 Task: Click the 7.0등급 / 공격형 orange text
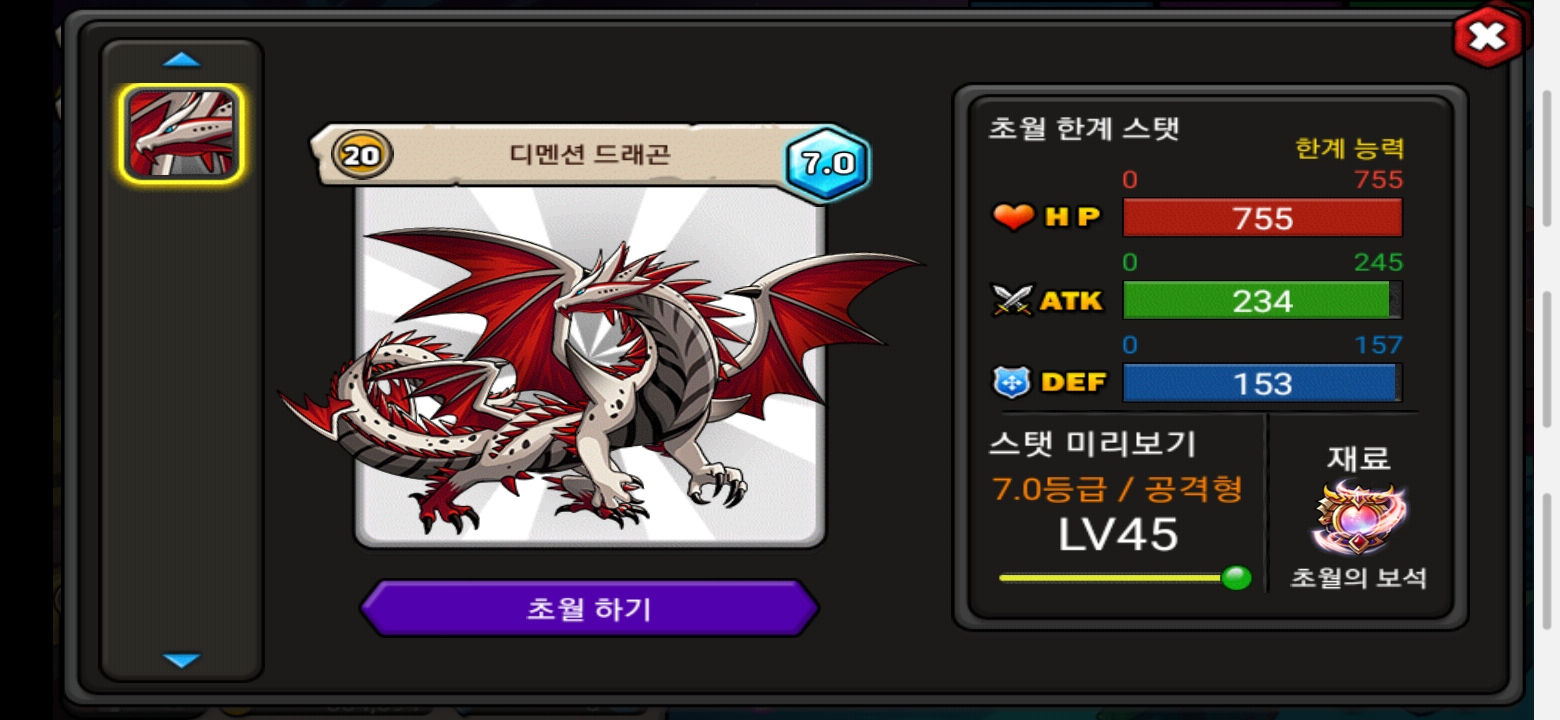click(1118, 489)
